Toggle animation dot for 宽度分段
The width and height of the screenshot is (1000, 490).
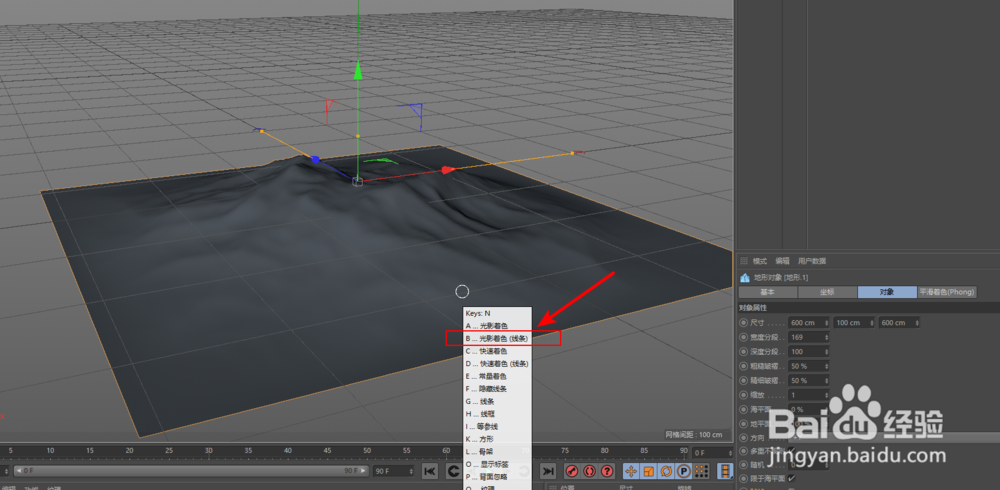(x=743, y=337)
